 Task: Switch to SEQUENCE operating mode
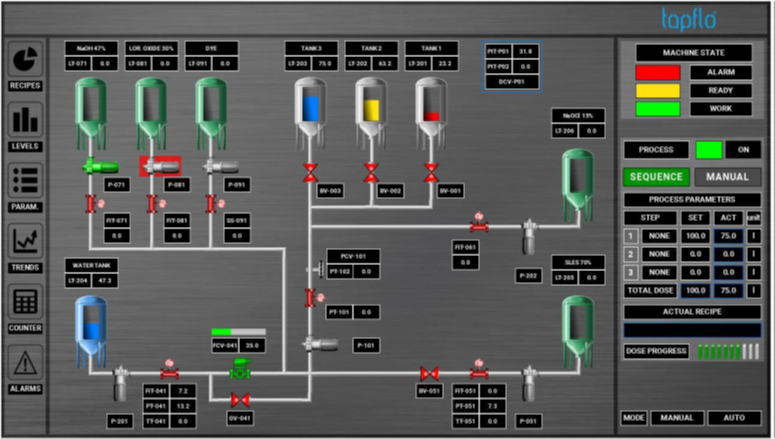pos(655,177)
